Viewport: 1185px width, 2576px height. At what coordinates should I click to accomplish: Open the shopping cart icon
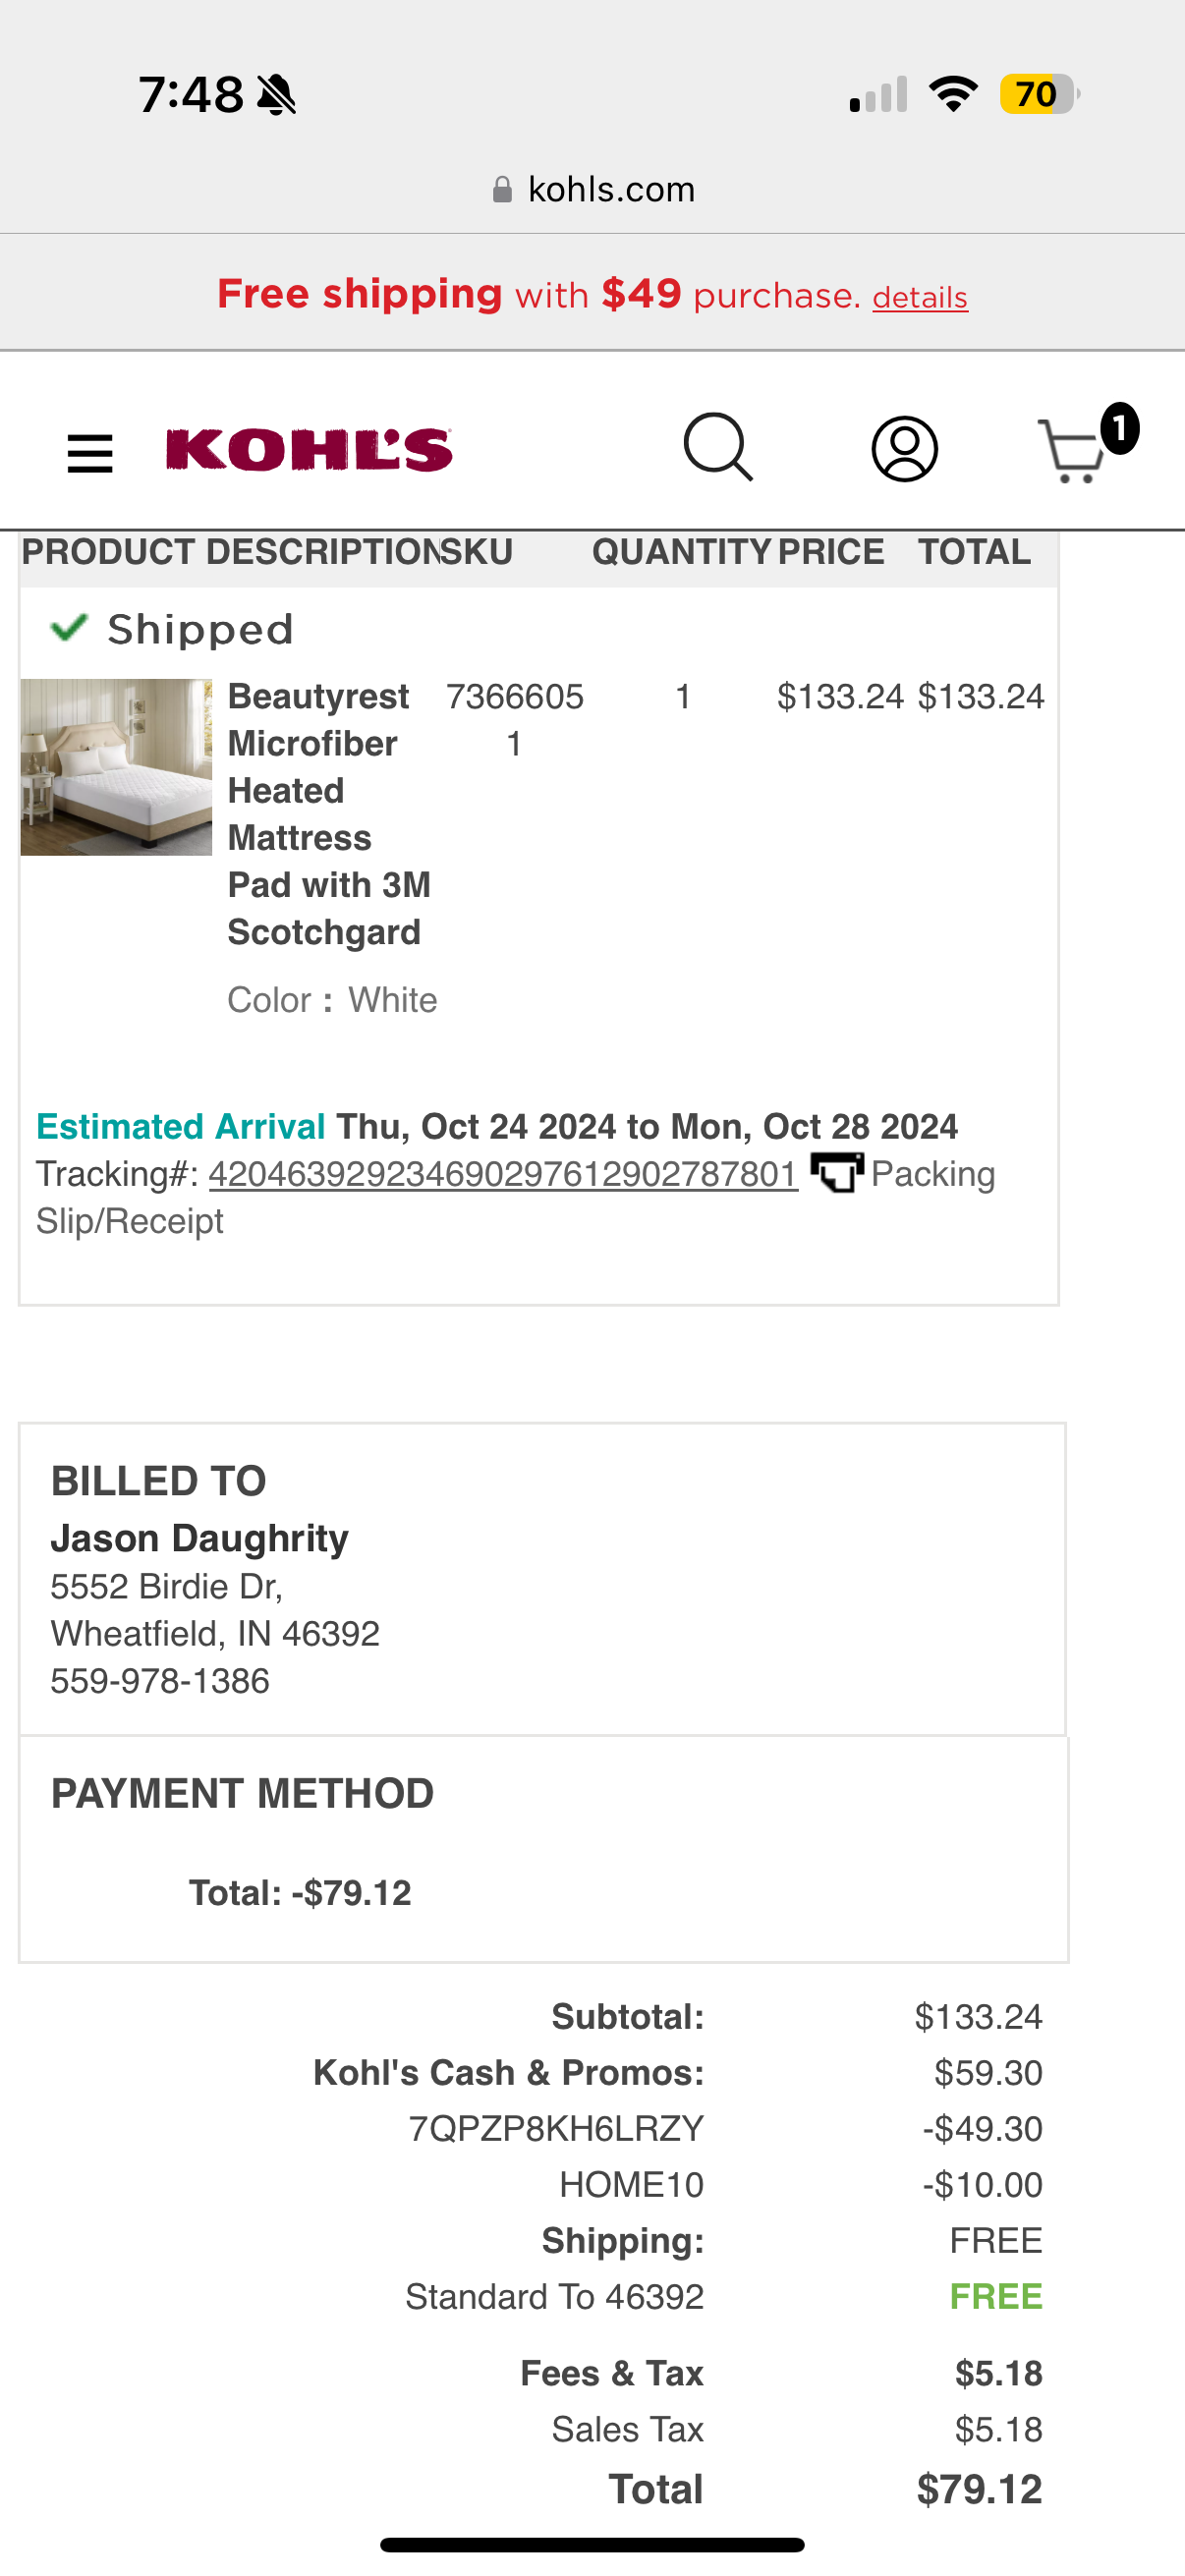(1073, 451)
